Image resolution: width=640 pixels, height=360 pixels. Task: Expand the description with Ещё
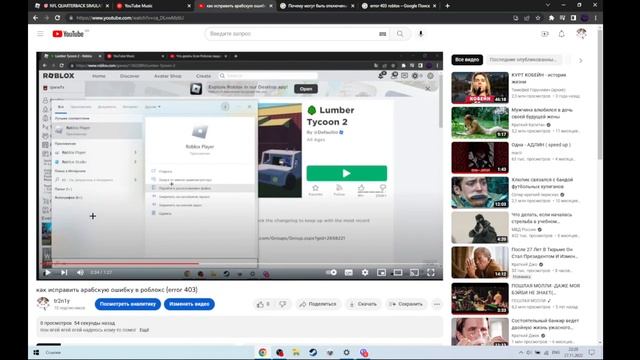click(x=144, y=330)
